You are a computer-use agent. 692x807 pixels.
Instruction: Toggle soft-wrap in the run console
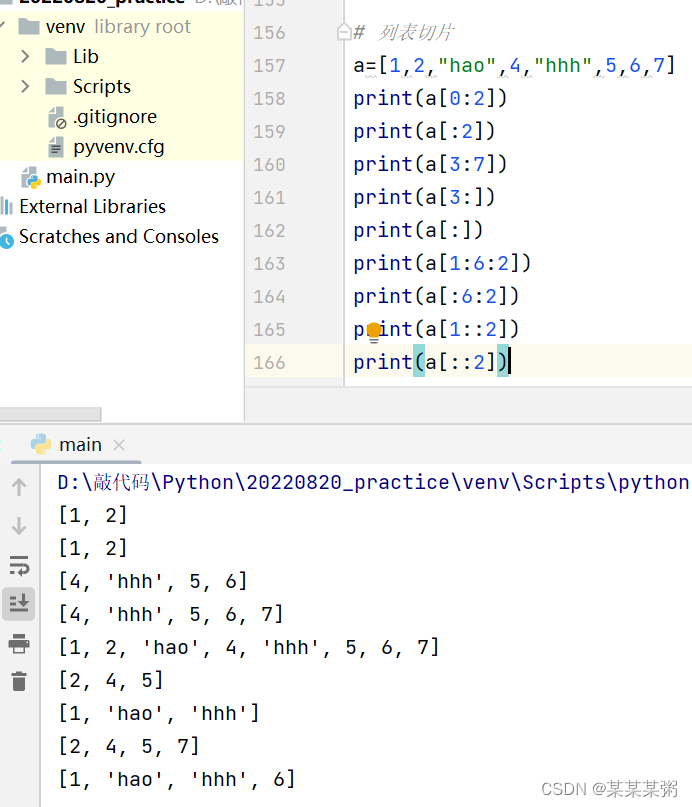[19, 565]
